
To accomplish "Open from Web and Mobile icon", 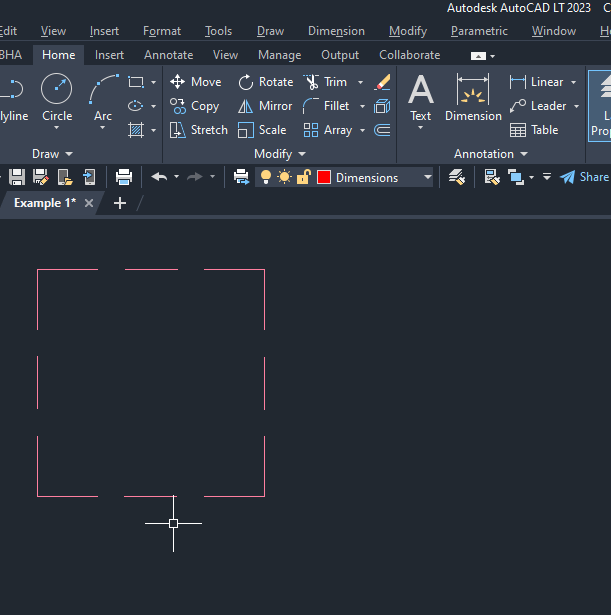I will (x=65, y=177).
